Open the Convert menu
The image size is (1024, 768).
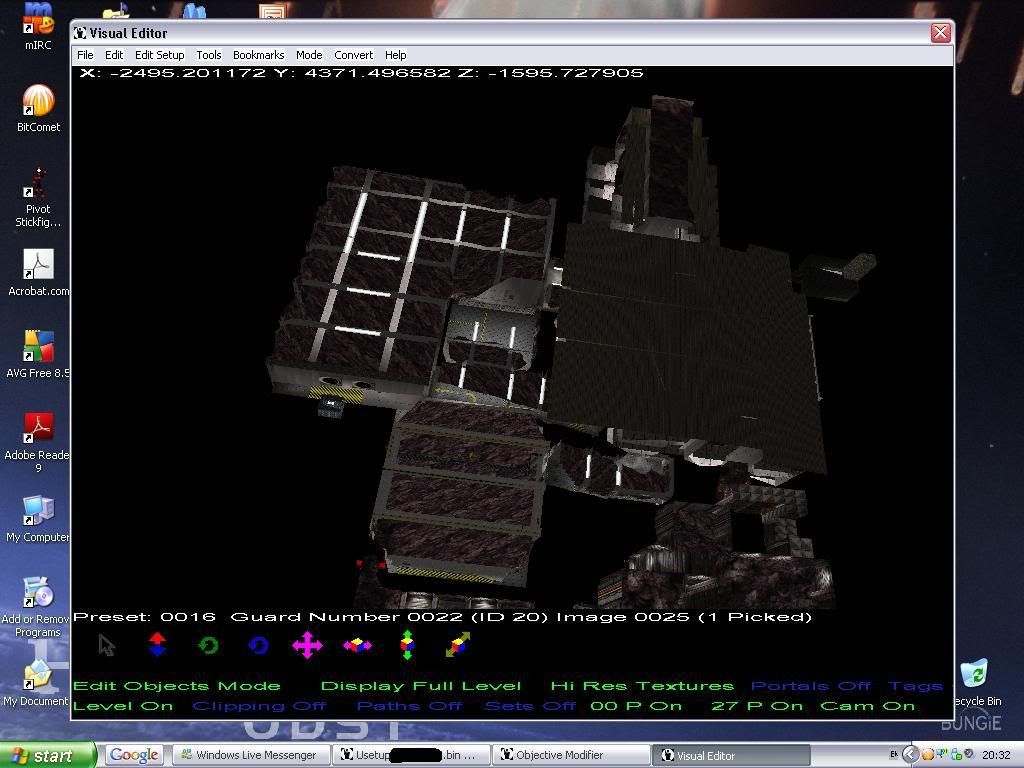[x=353, y=55]
